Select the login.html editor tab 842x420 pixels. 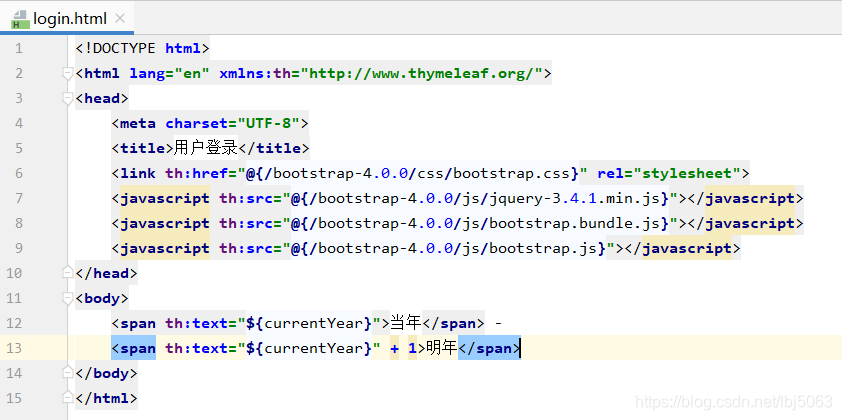tap(67, 19)
